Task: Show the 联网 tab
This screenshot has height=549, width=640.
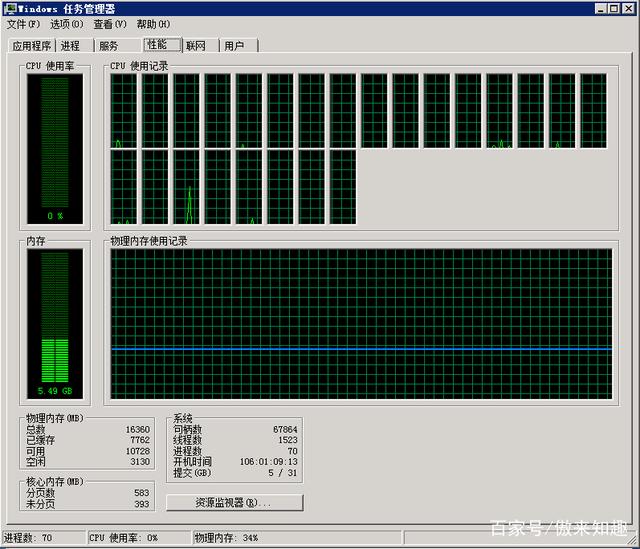Action: click(196, 46)
